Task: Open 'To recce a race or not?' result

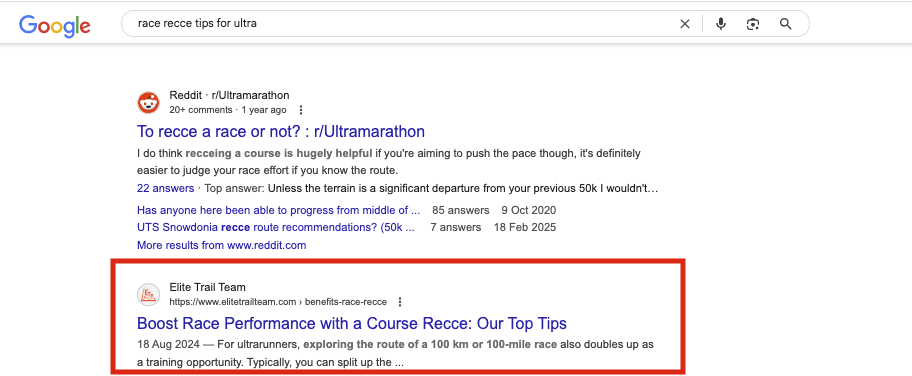Action: [x=281, y=131]
